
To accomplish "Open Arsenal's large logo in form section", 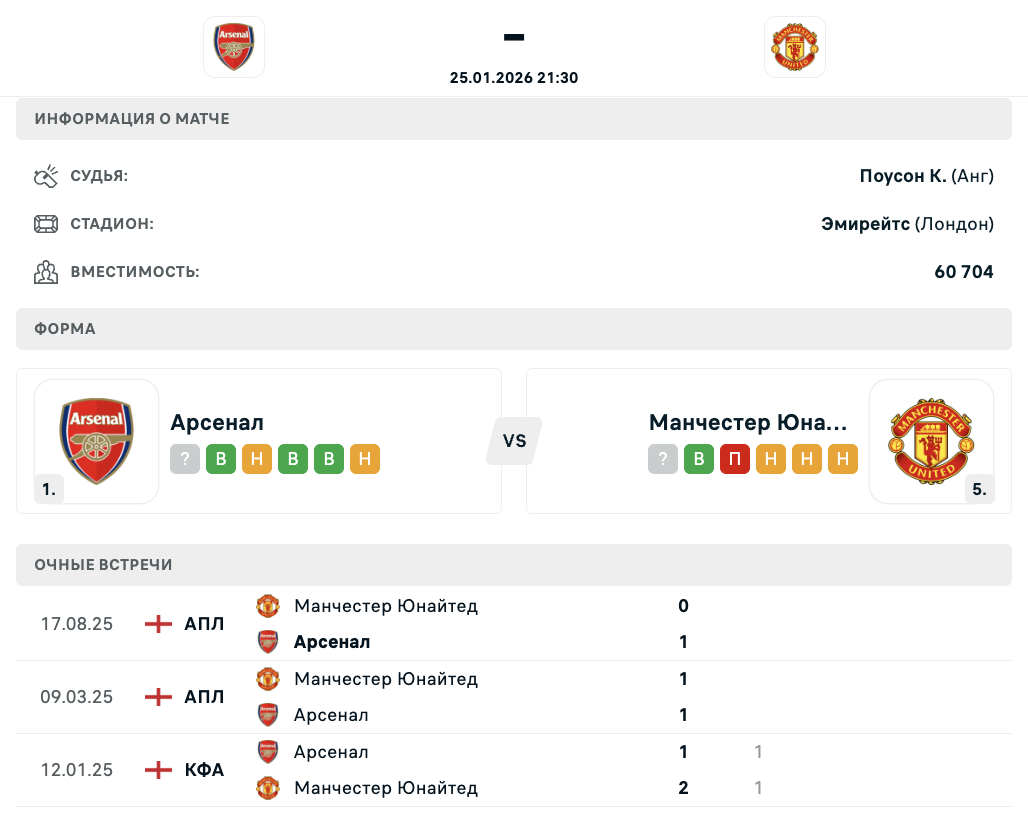I will point(97,441).
